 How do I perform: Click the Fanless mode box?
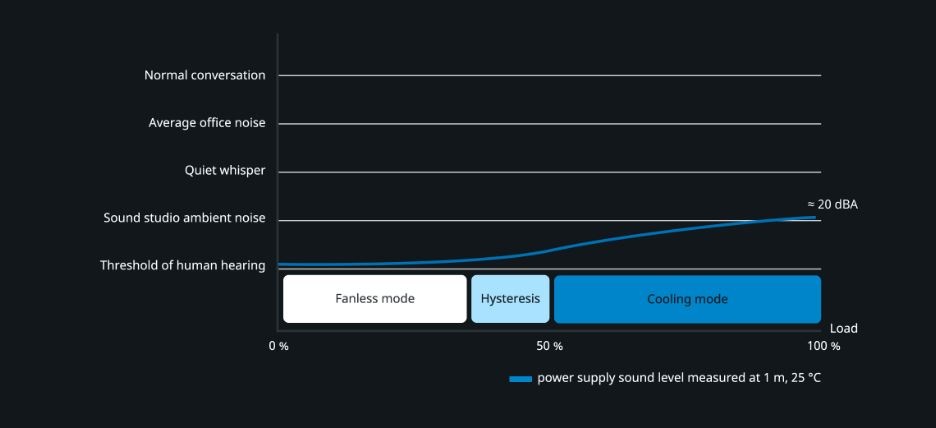tap(374, 299)
